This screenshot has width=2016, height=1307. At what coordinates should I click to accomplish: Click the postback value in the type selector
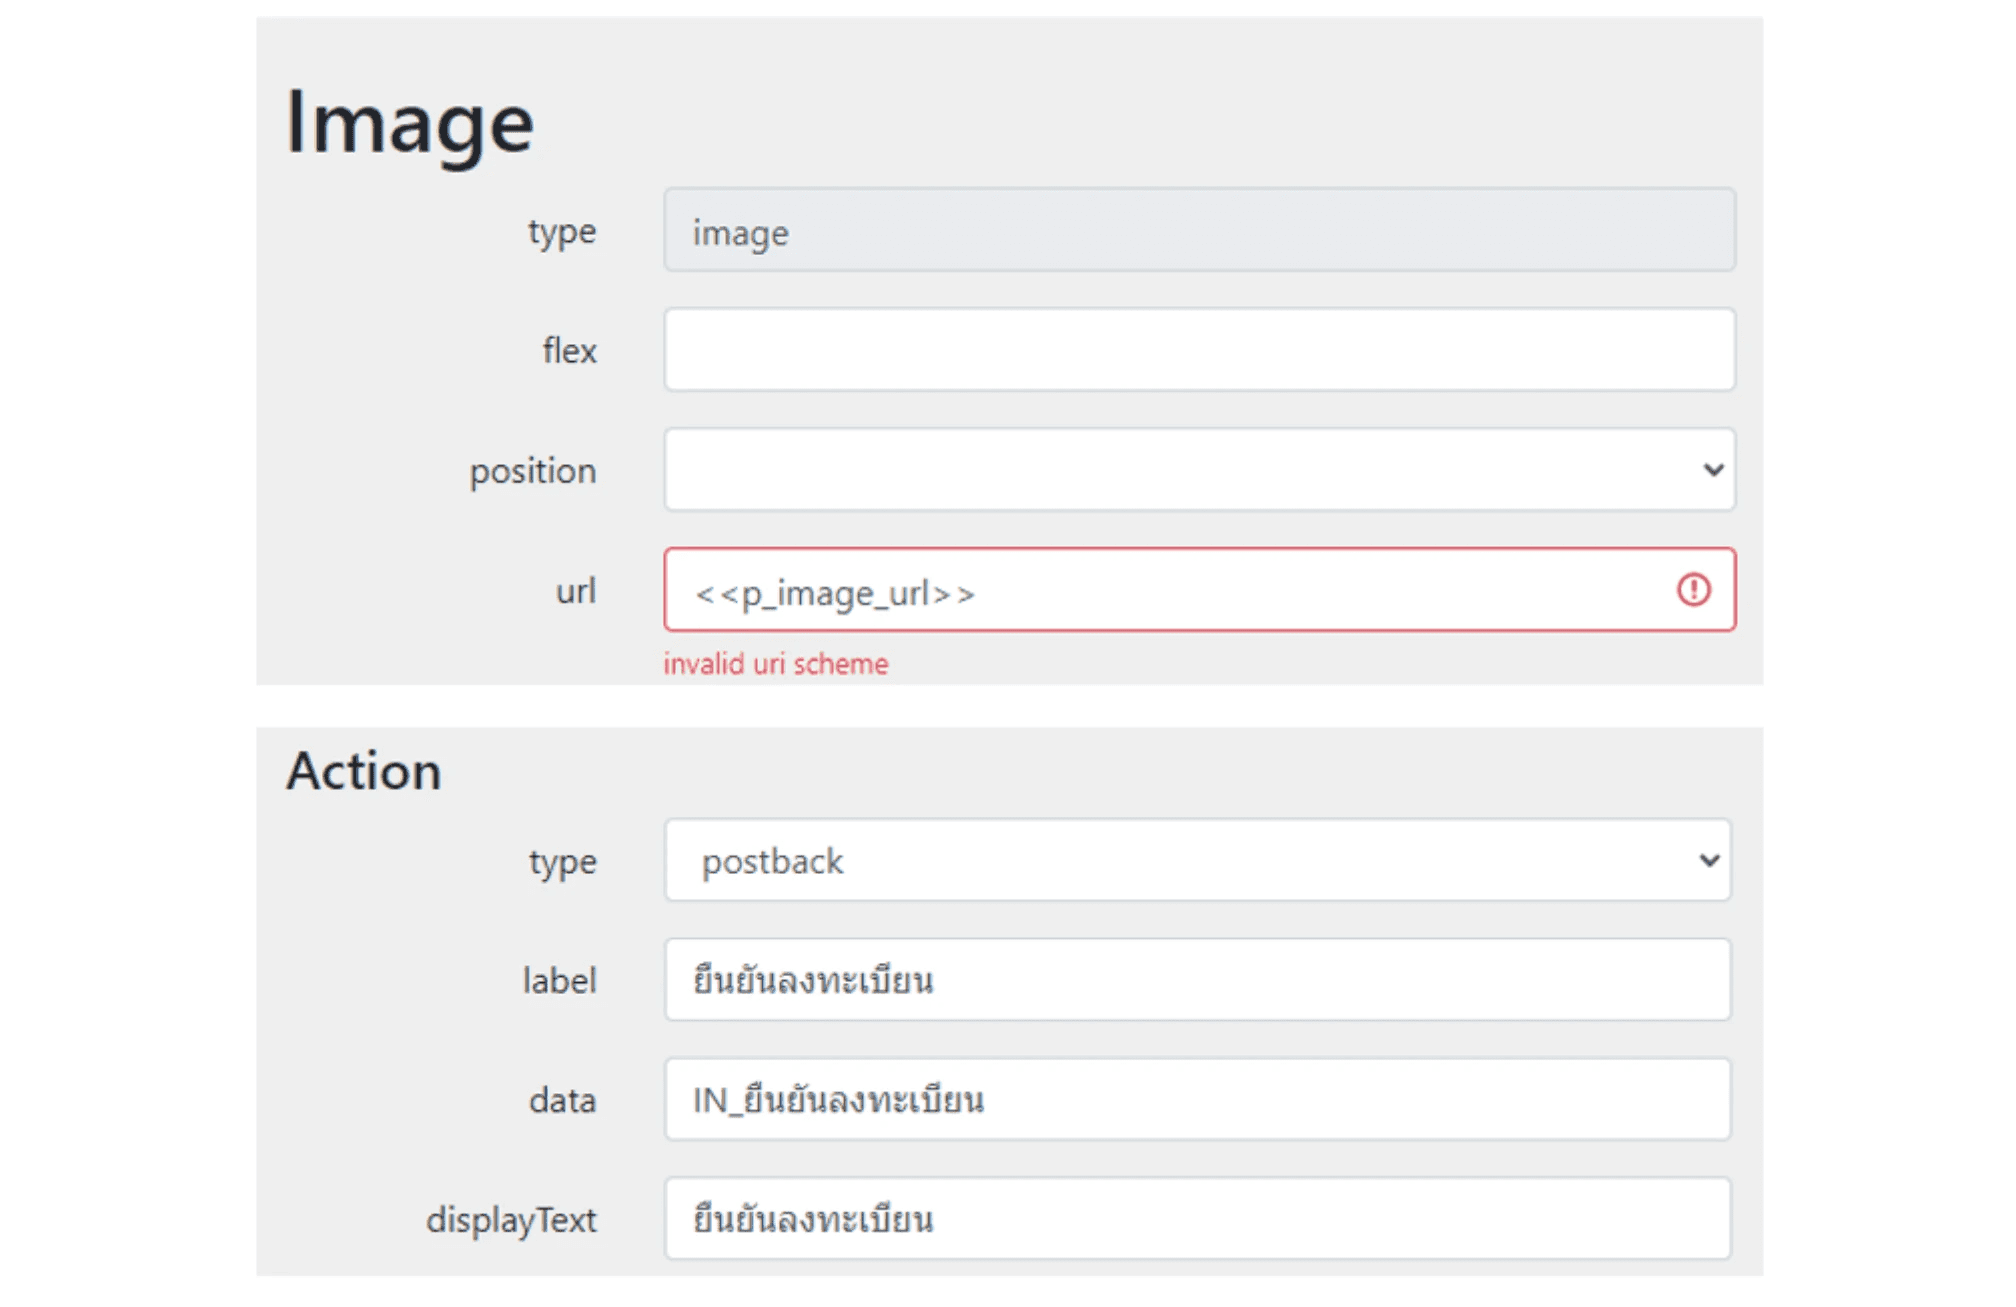click(x=772, y=860)
